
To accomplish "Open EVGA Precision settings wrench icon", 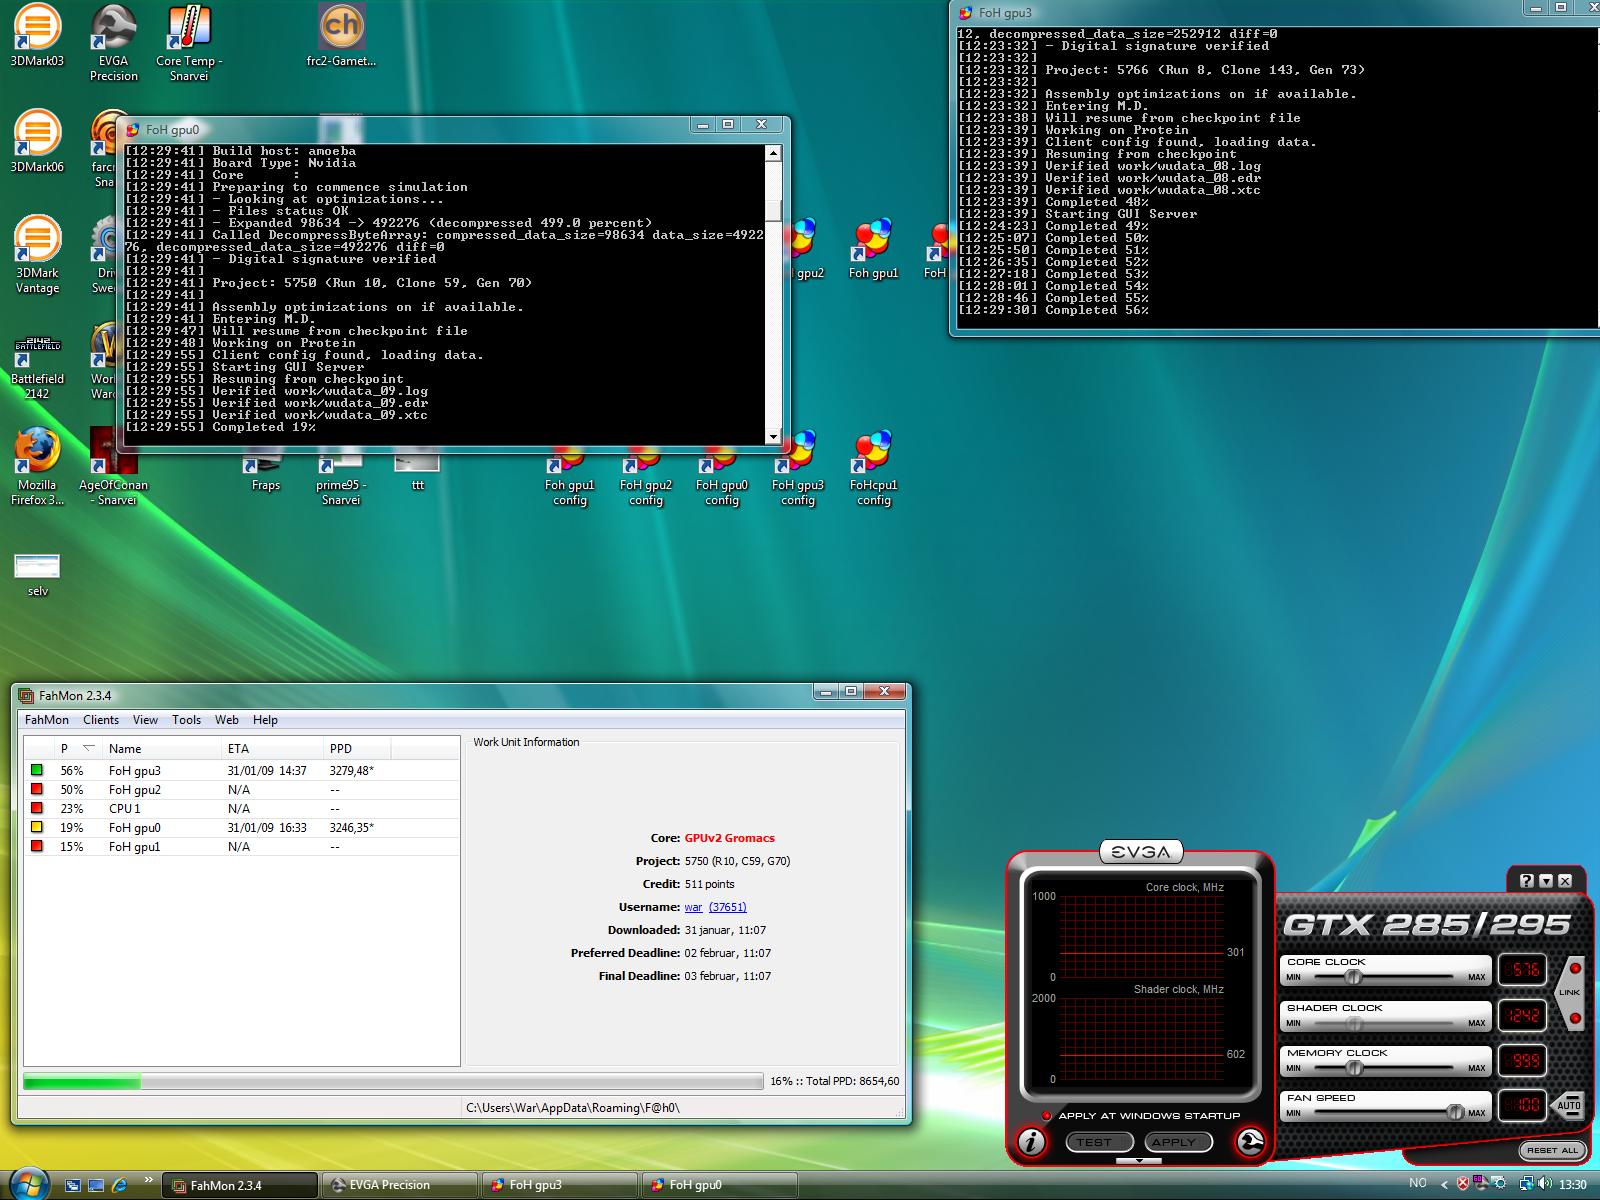I will pyautogui.click(x=1250, y=1141).
